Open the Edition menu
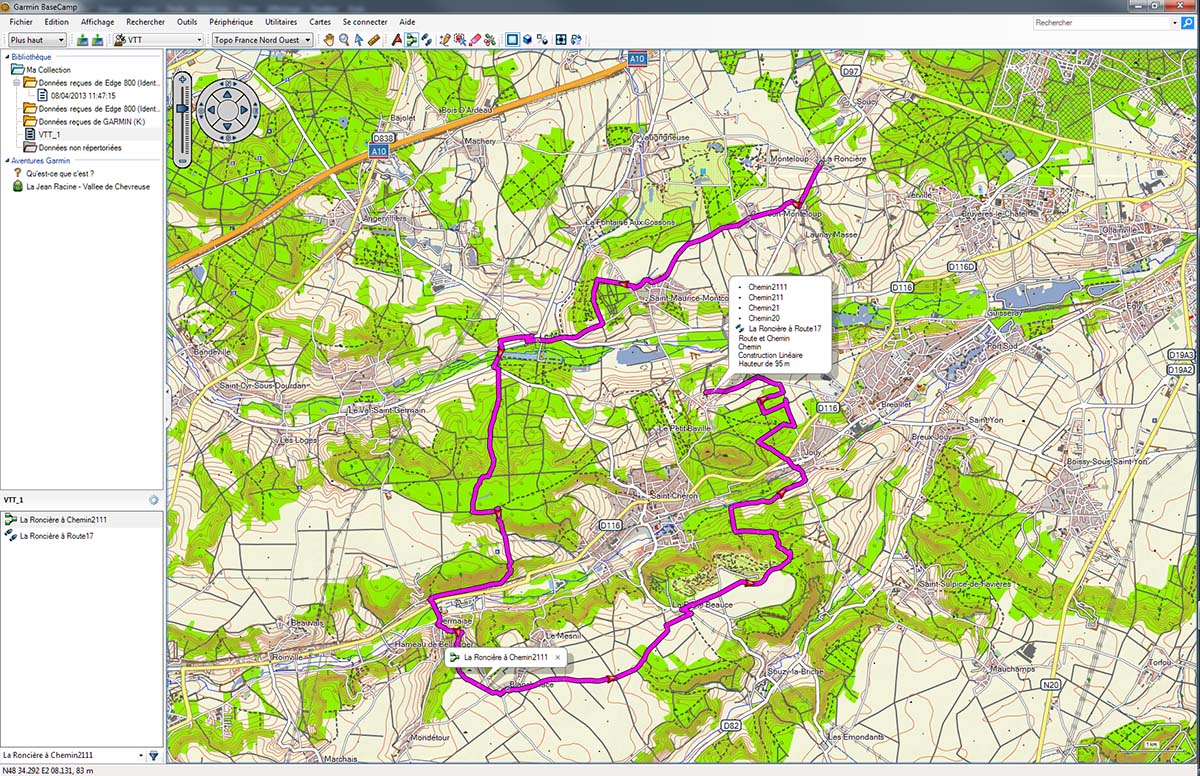 point(57,21)
